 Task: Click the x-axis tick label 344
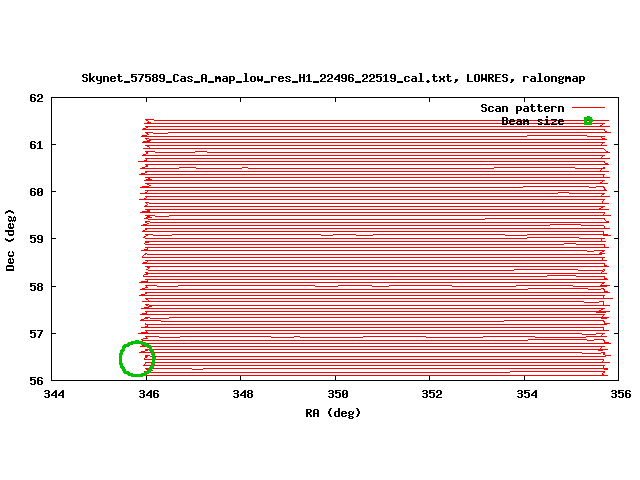(x=54, y=394)
